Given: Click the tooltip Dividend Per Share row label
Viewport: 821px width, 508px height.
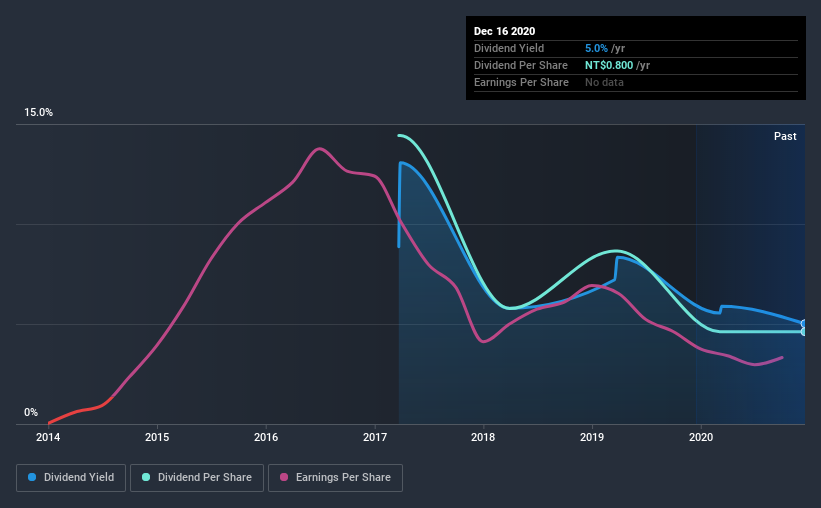Looking at the screenshot, I should 520,65.
